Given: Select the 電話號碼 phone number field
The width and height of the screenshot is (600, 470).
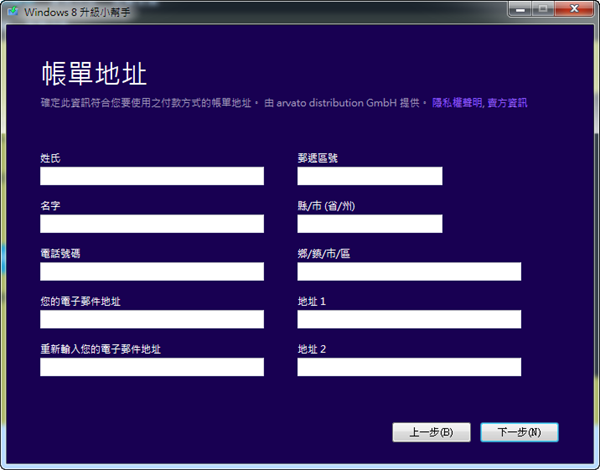Looking at the screenshot, I should pyautogui.click(x=152, y=272).
